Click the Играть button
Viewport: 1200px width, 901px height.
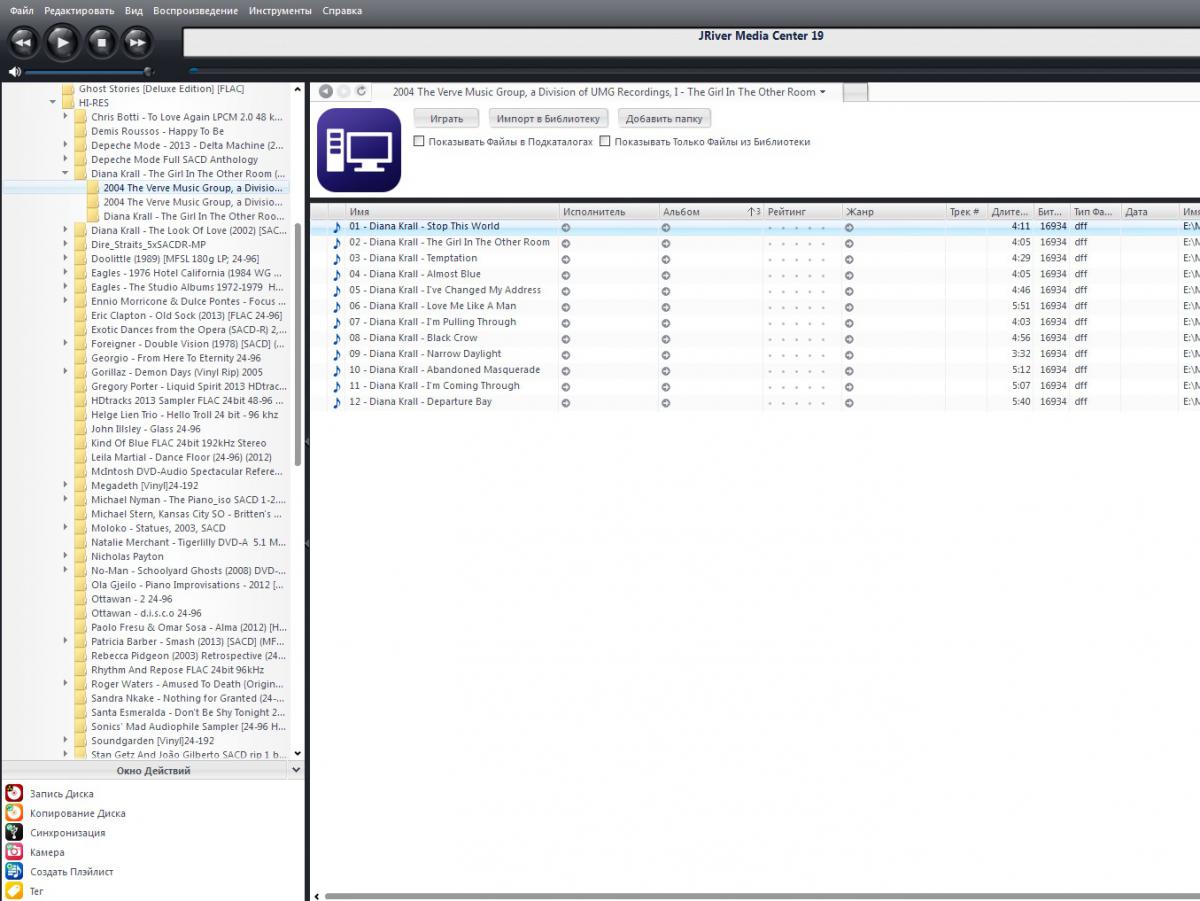[x=447, y=118]
